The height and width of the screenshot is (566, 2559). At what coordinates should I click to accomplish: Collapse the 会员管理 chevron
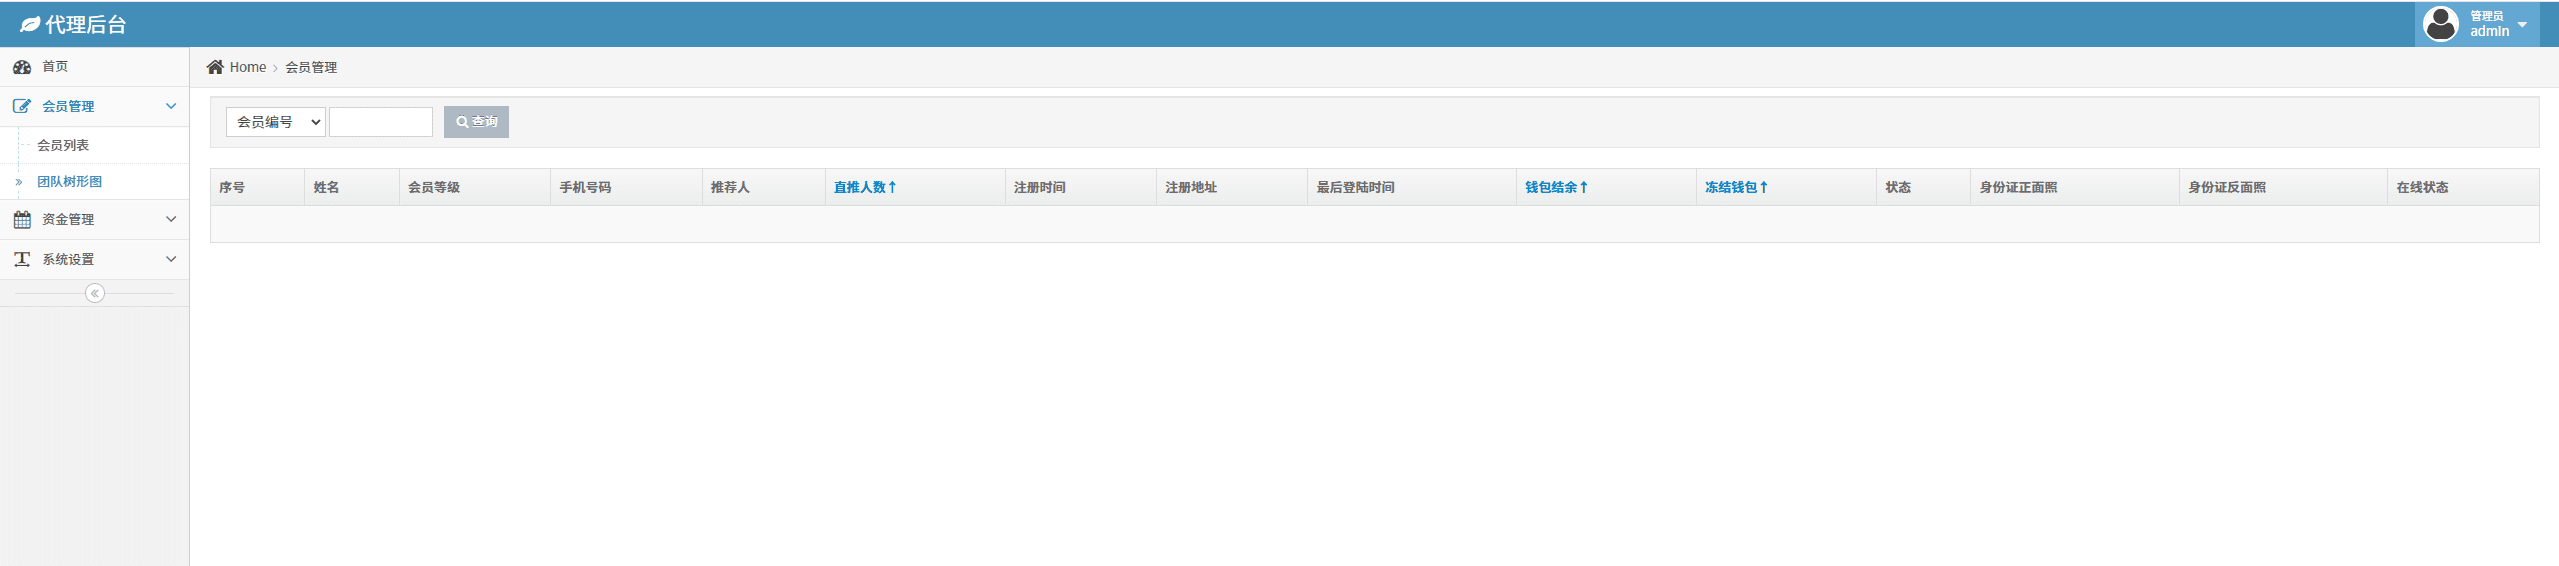pyautogui.click(x=171, y=106)
